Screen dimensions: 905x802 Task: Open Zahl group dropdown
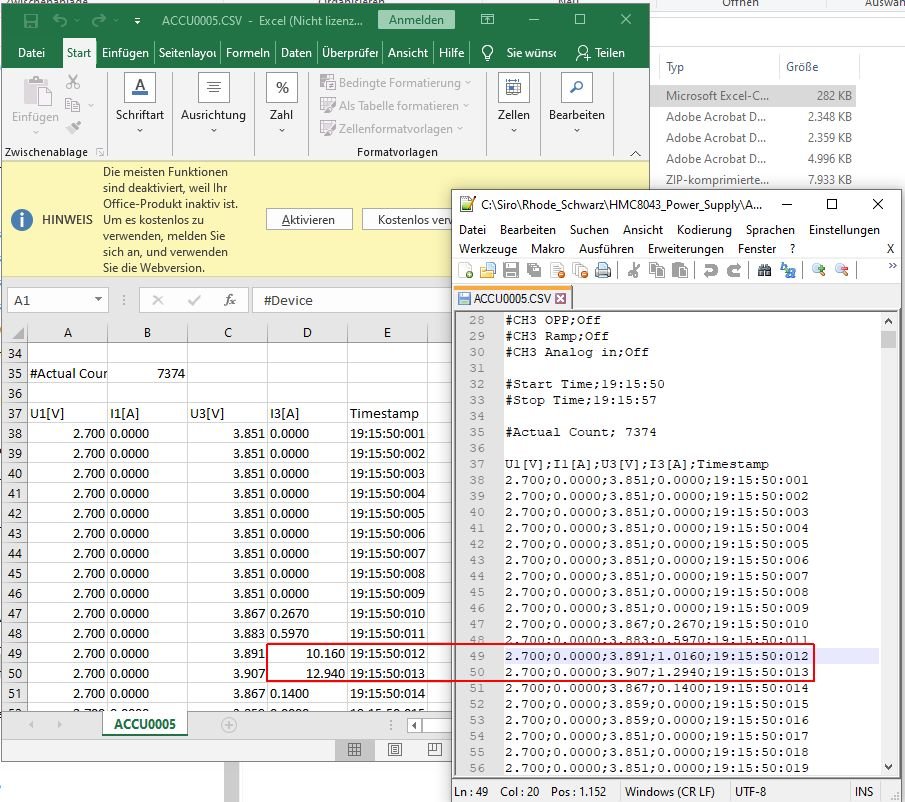click(282, 130)
